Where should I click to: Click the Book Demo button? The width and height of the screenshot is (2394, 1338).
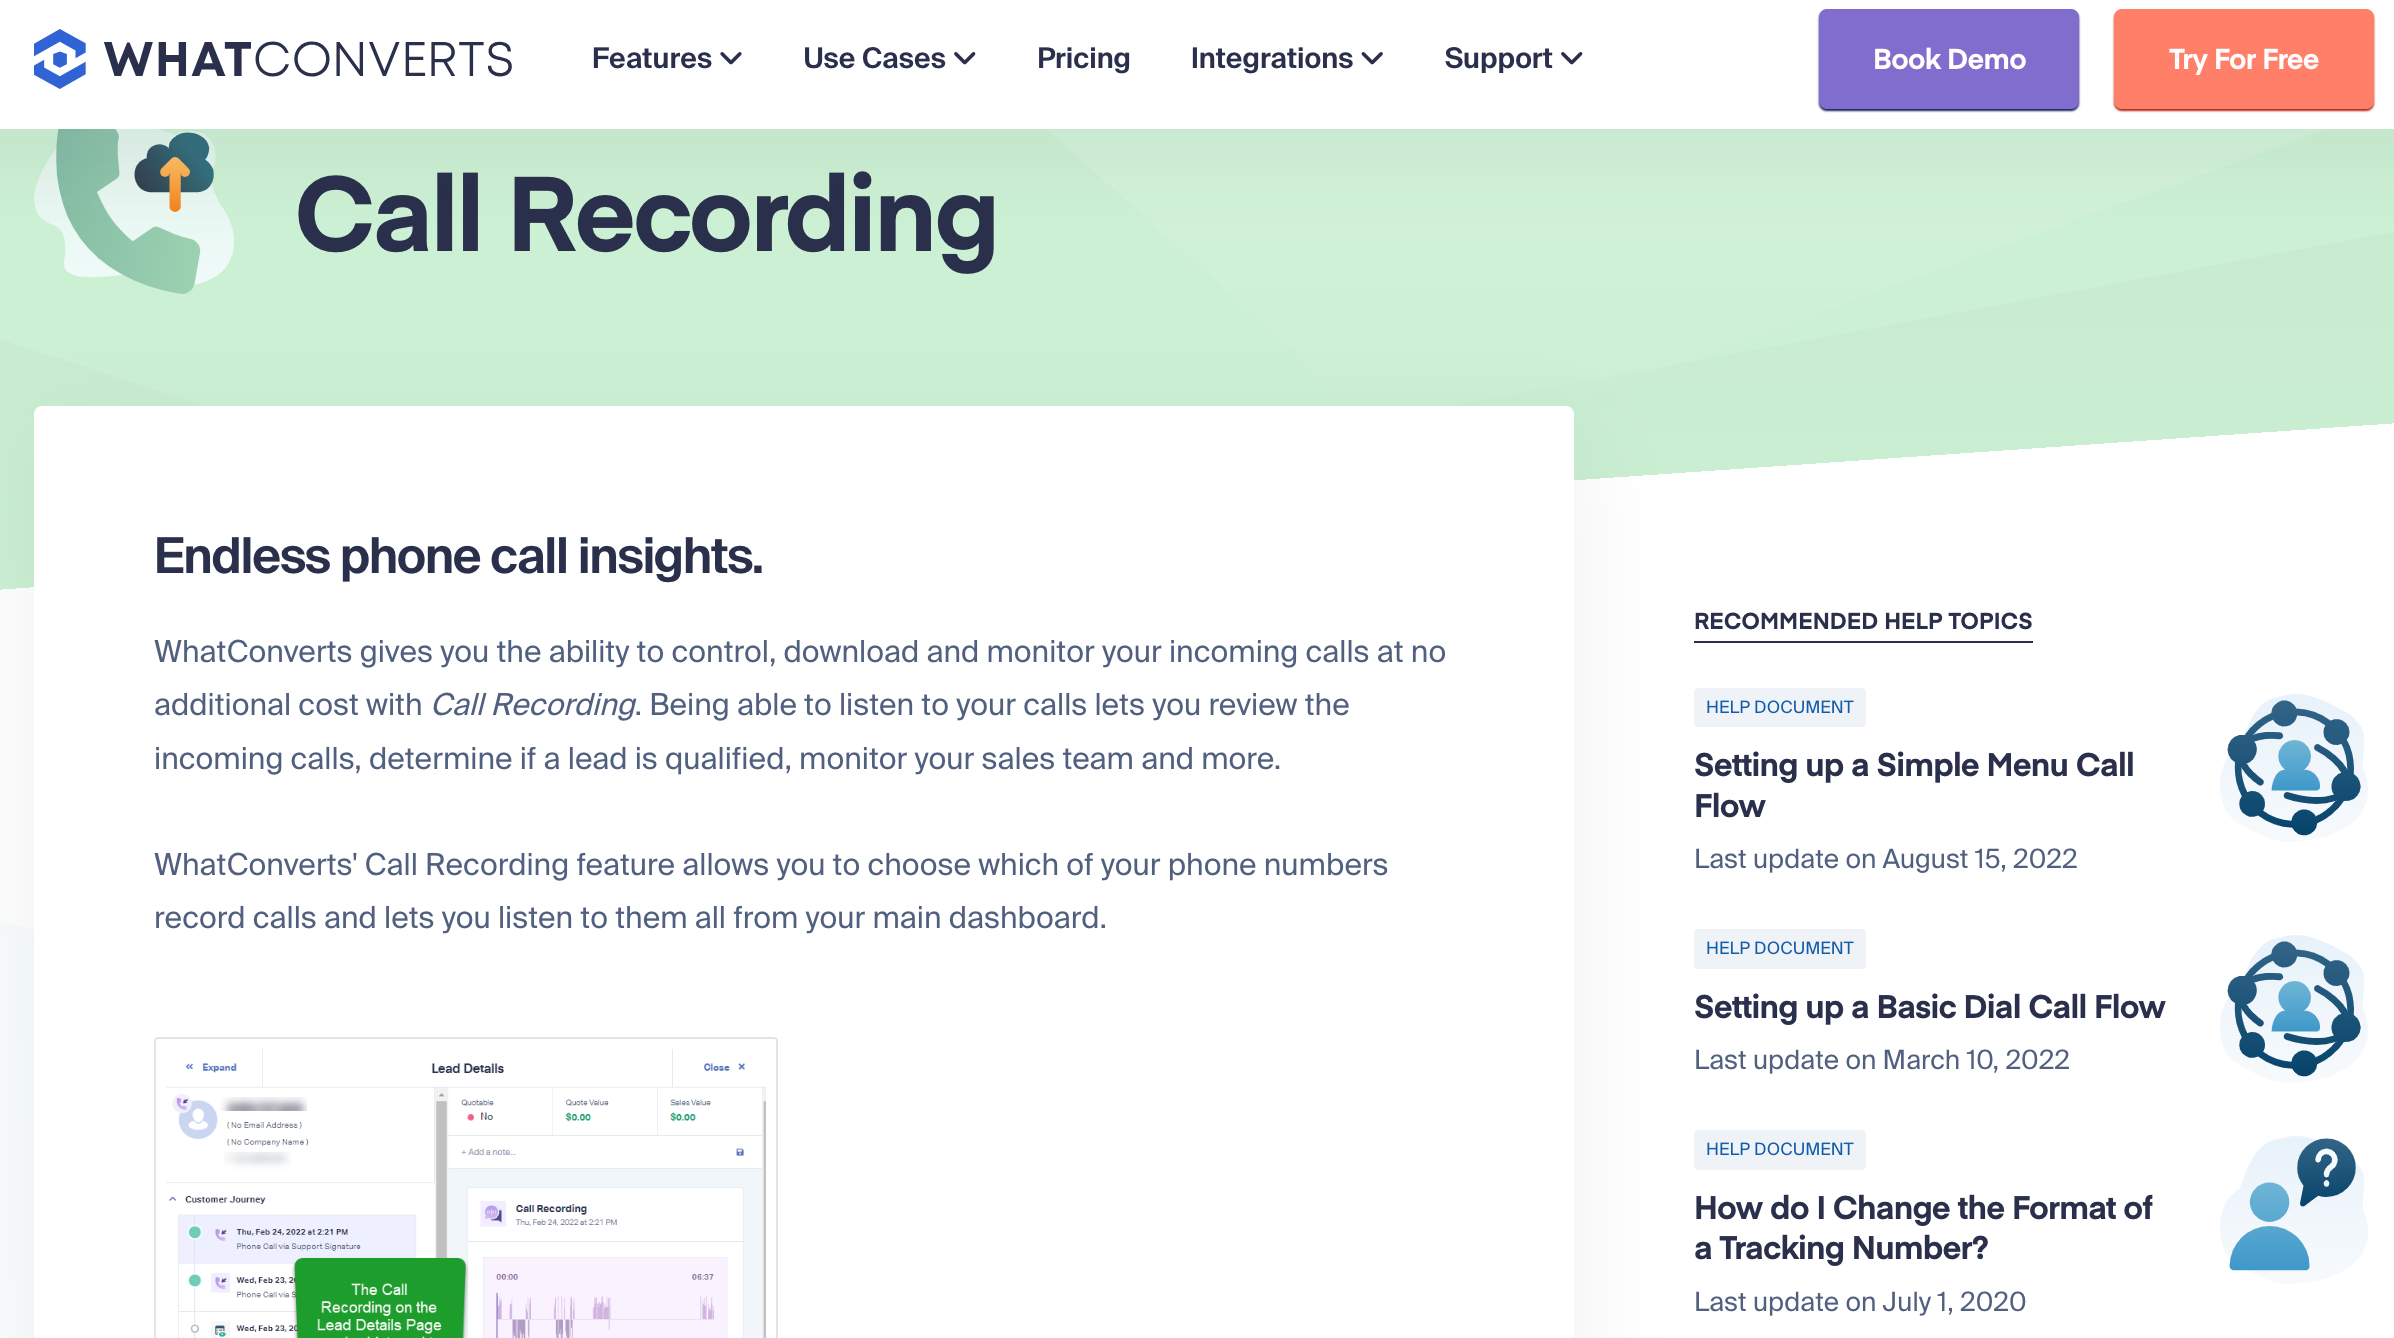click(x=1948, y=58)
